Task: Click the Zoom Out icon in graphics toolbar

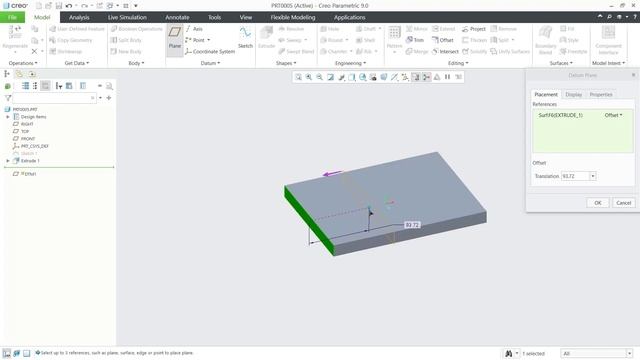Action: tap(320, 77)
